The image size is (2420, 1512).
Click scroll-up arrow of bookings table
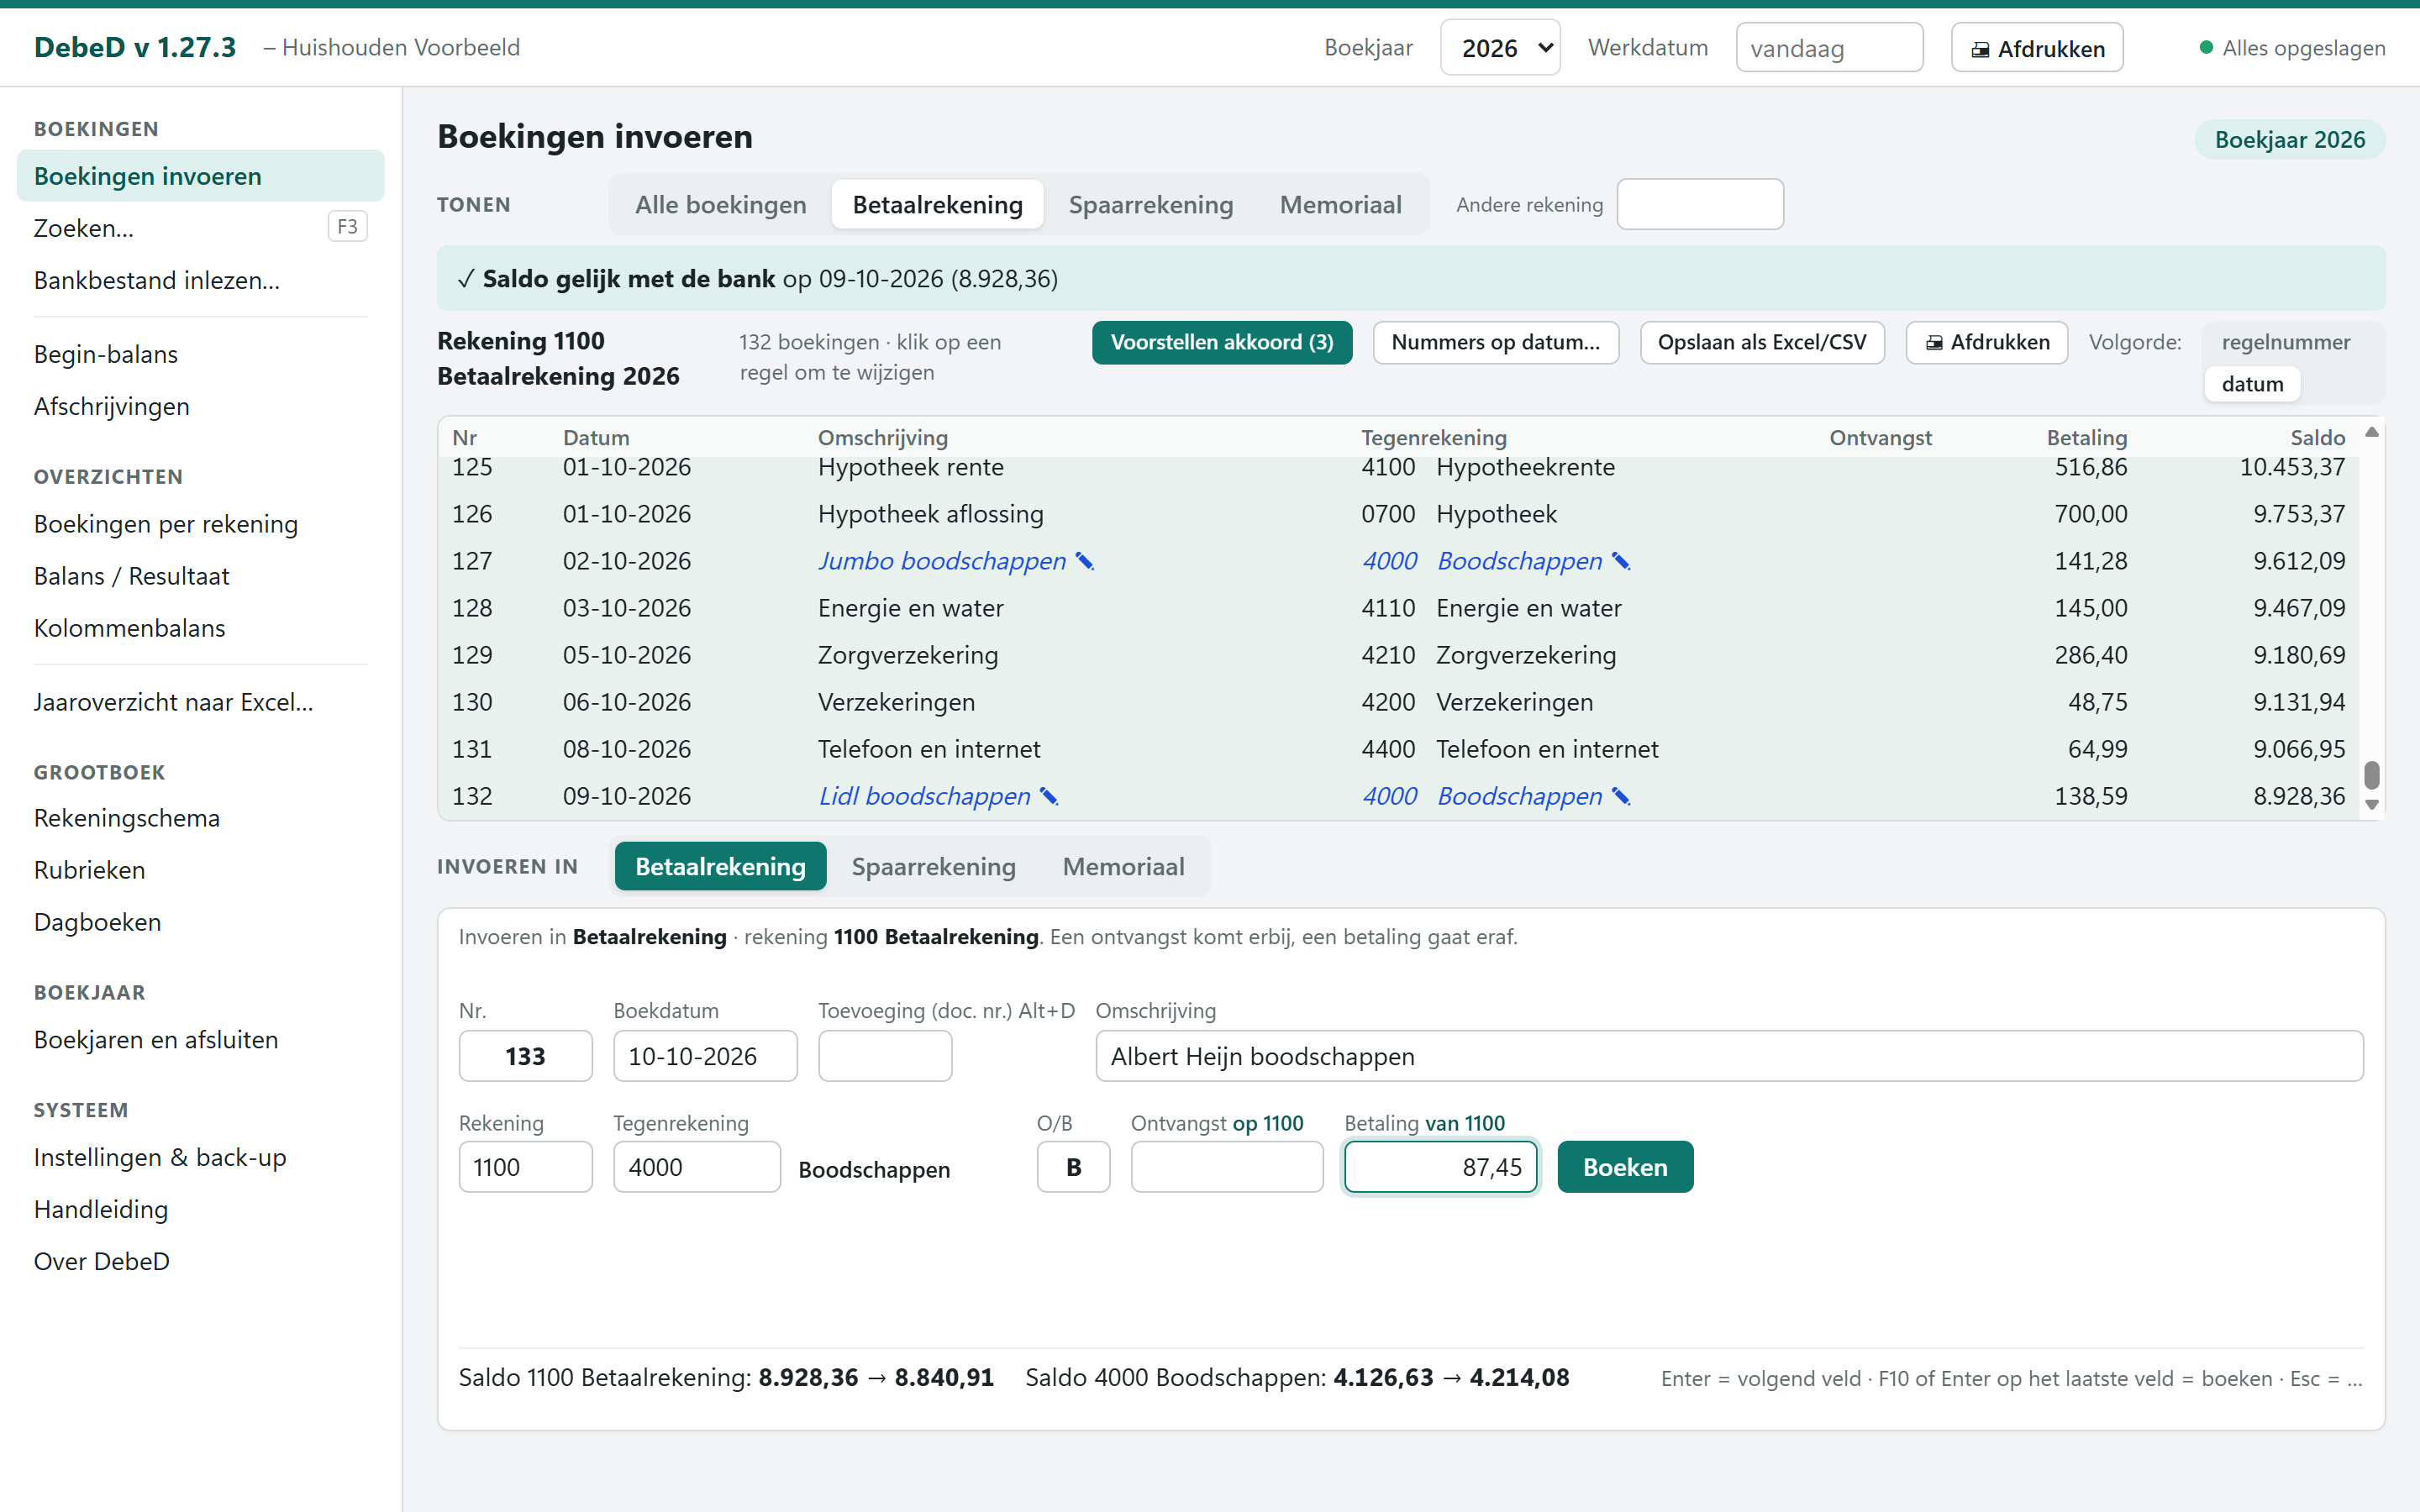click(2371, 432)
